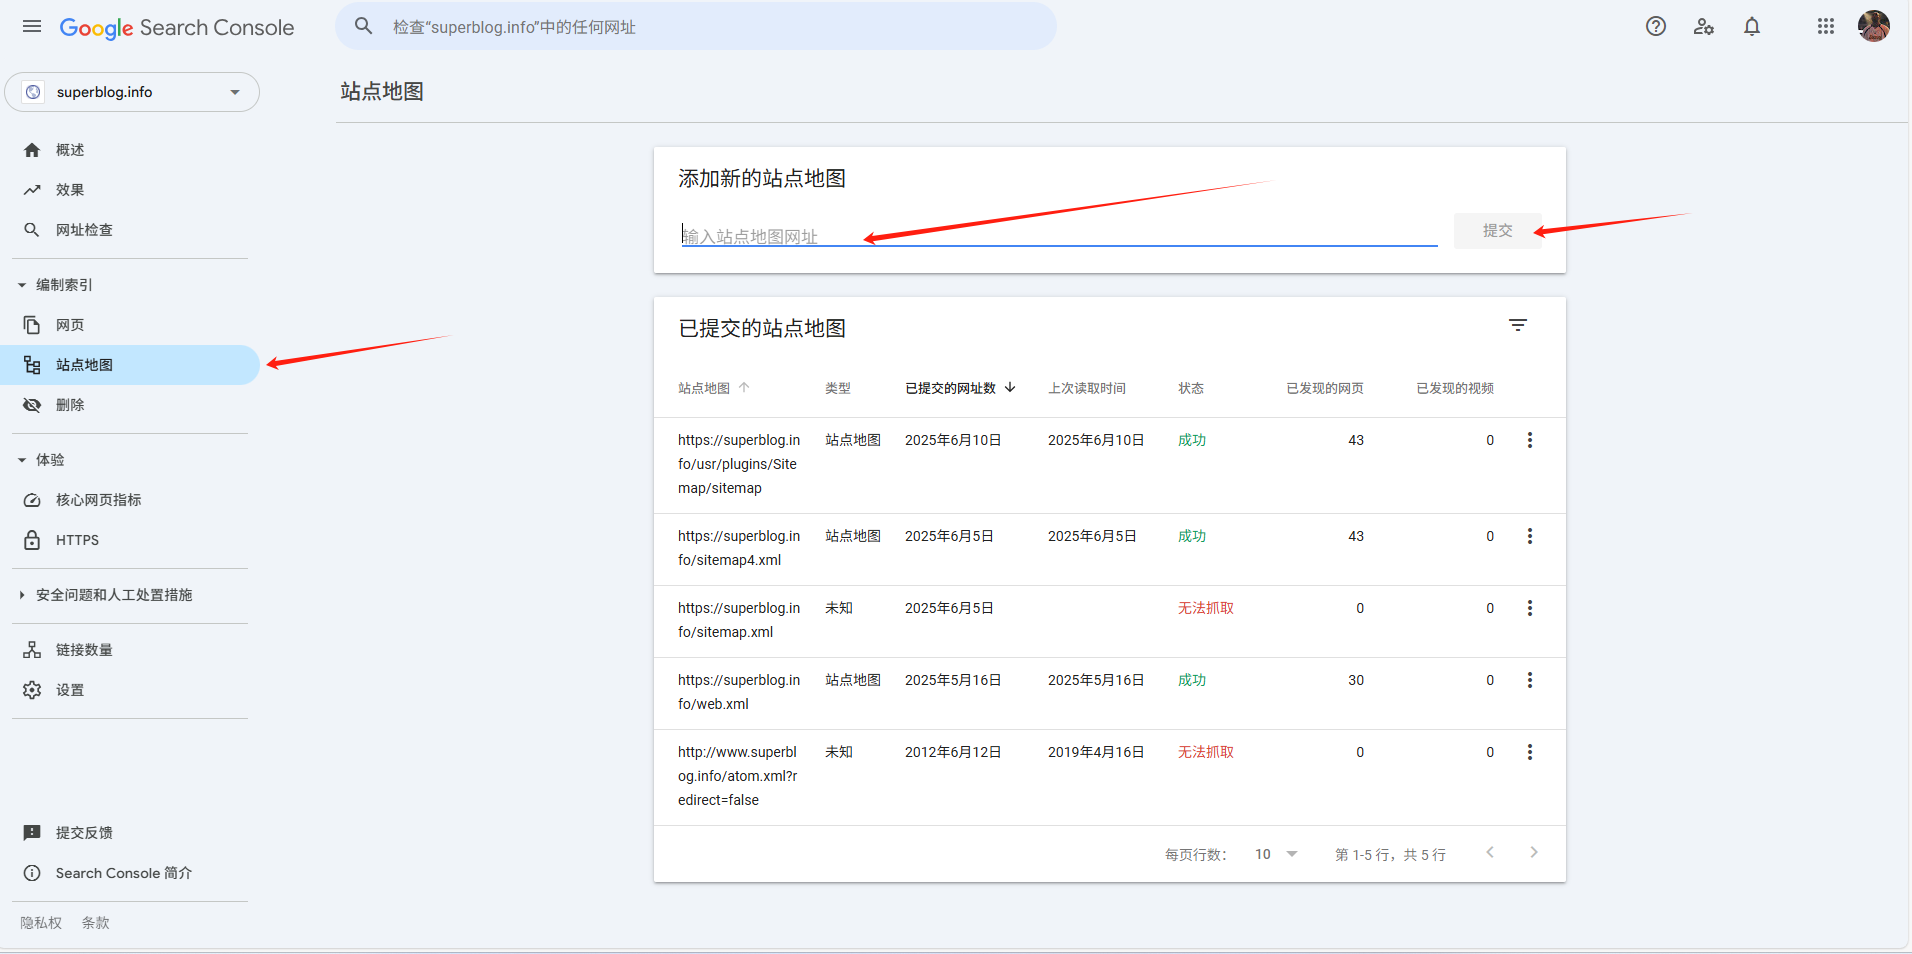Screen dimensions: 1912x954
Task: Click 无法抓取 status for atom.xml
Action: 1206,752
